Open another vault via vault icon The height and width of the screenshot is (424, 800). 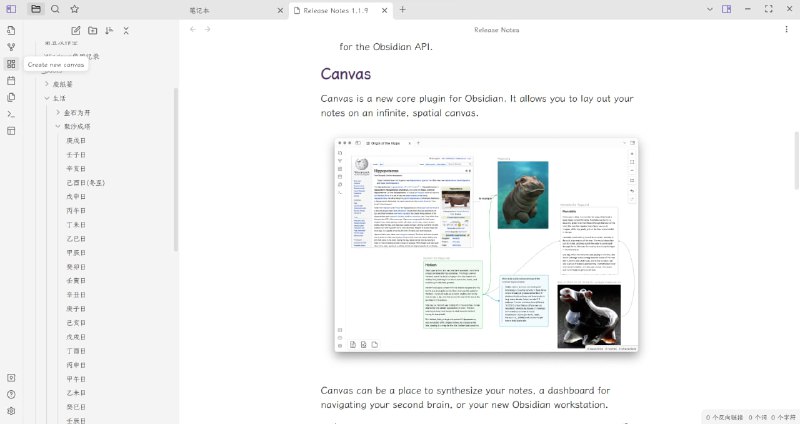click(11, 378)
